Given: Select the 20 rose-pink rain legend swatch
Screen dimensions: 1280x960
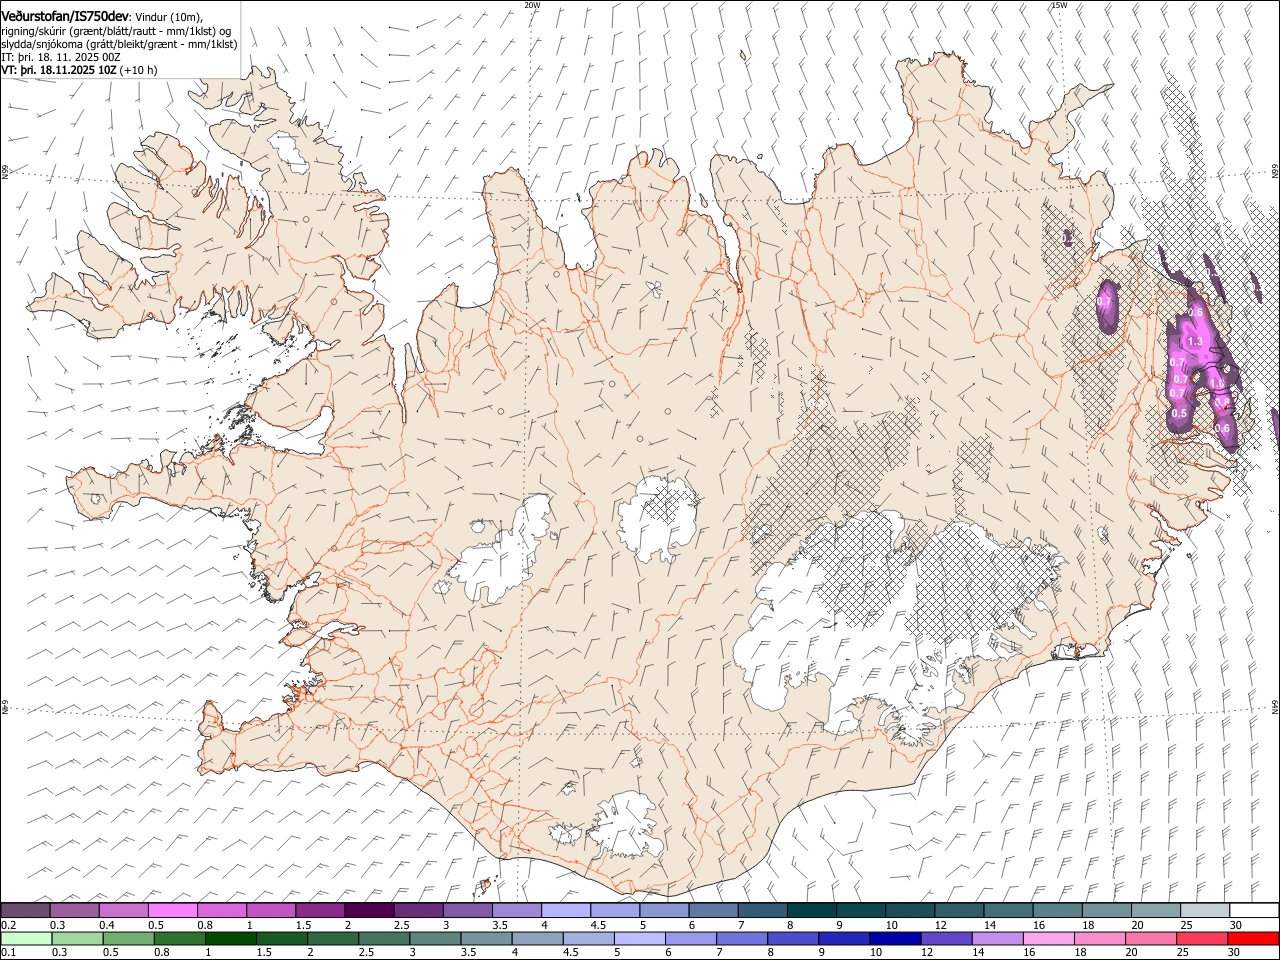Looking at the screenshot, I should click(1151, 939).
